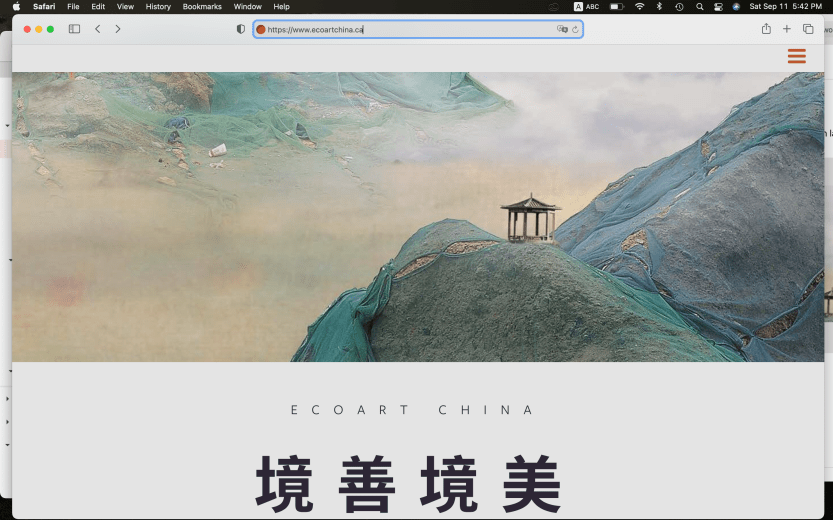Click the ECOART CHINA title text
Image resolution: width=833 pixels, height=520 pixels.
click(415, 410)
